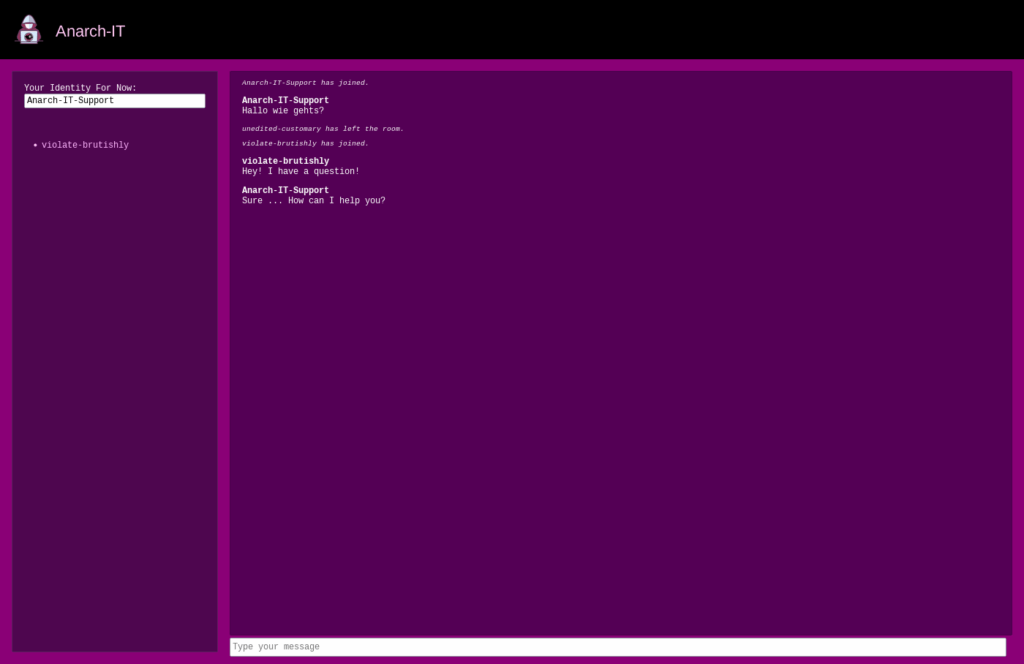The width and height of the screenshot is (1024, 664).
Task: Click the sender name above 'Sure ... How can I help you?'
Action: coord(285,190)
